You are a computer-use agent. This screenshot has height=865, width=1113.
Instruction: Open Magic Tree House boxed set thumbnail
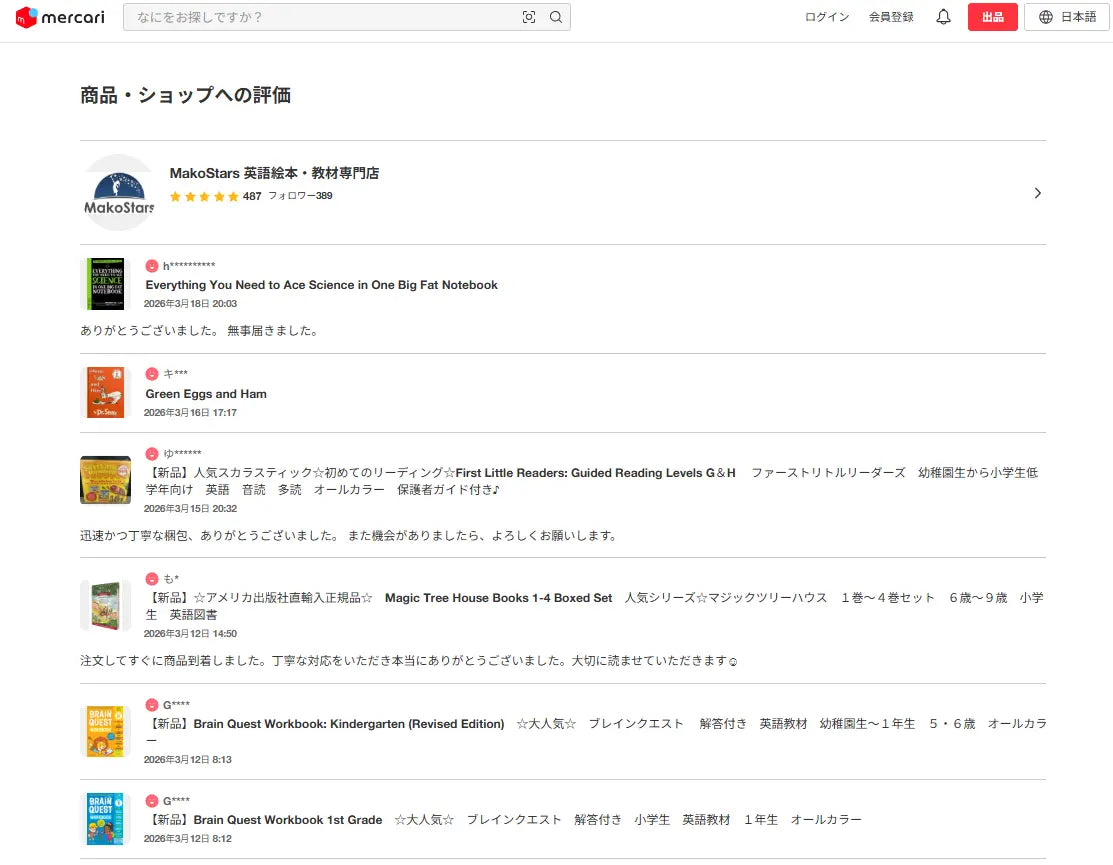point(105,606)
